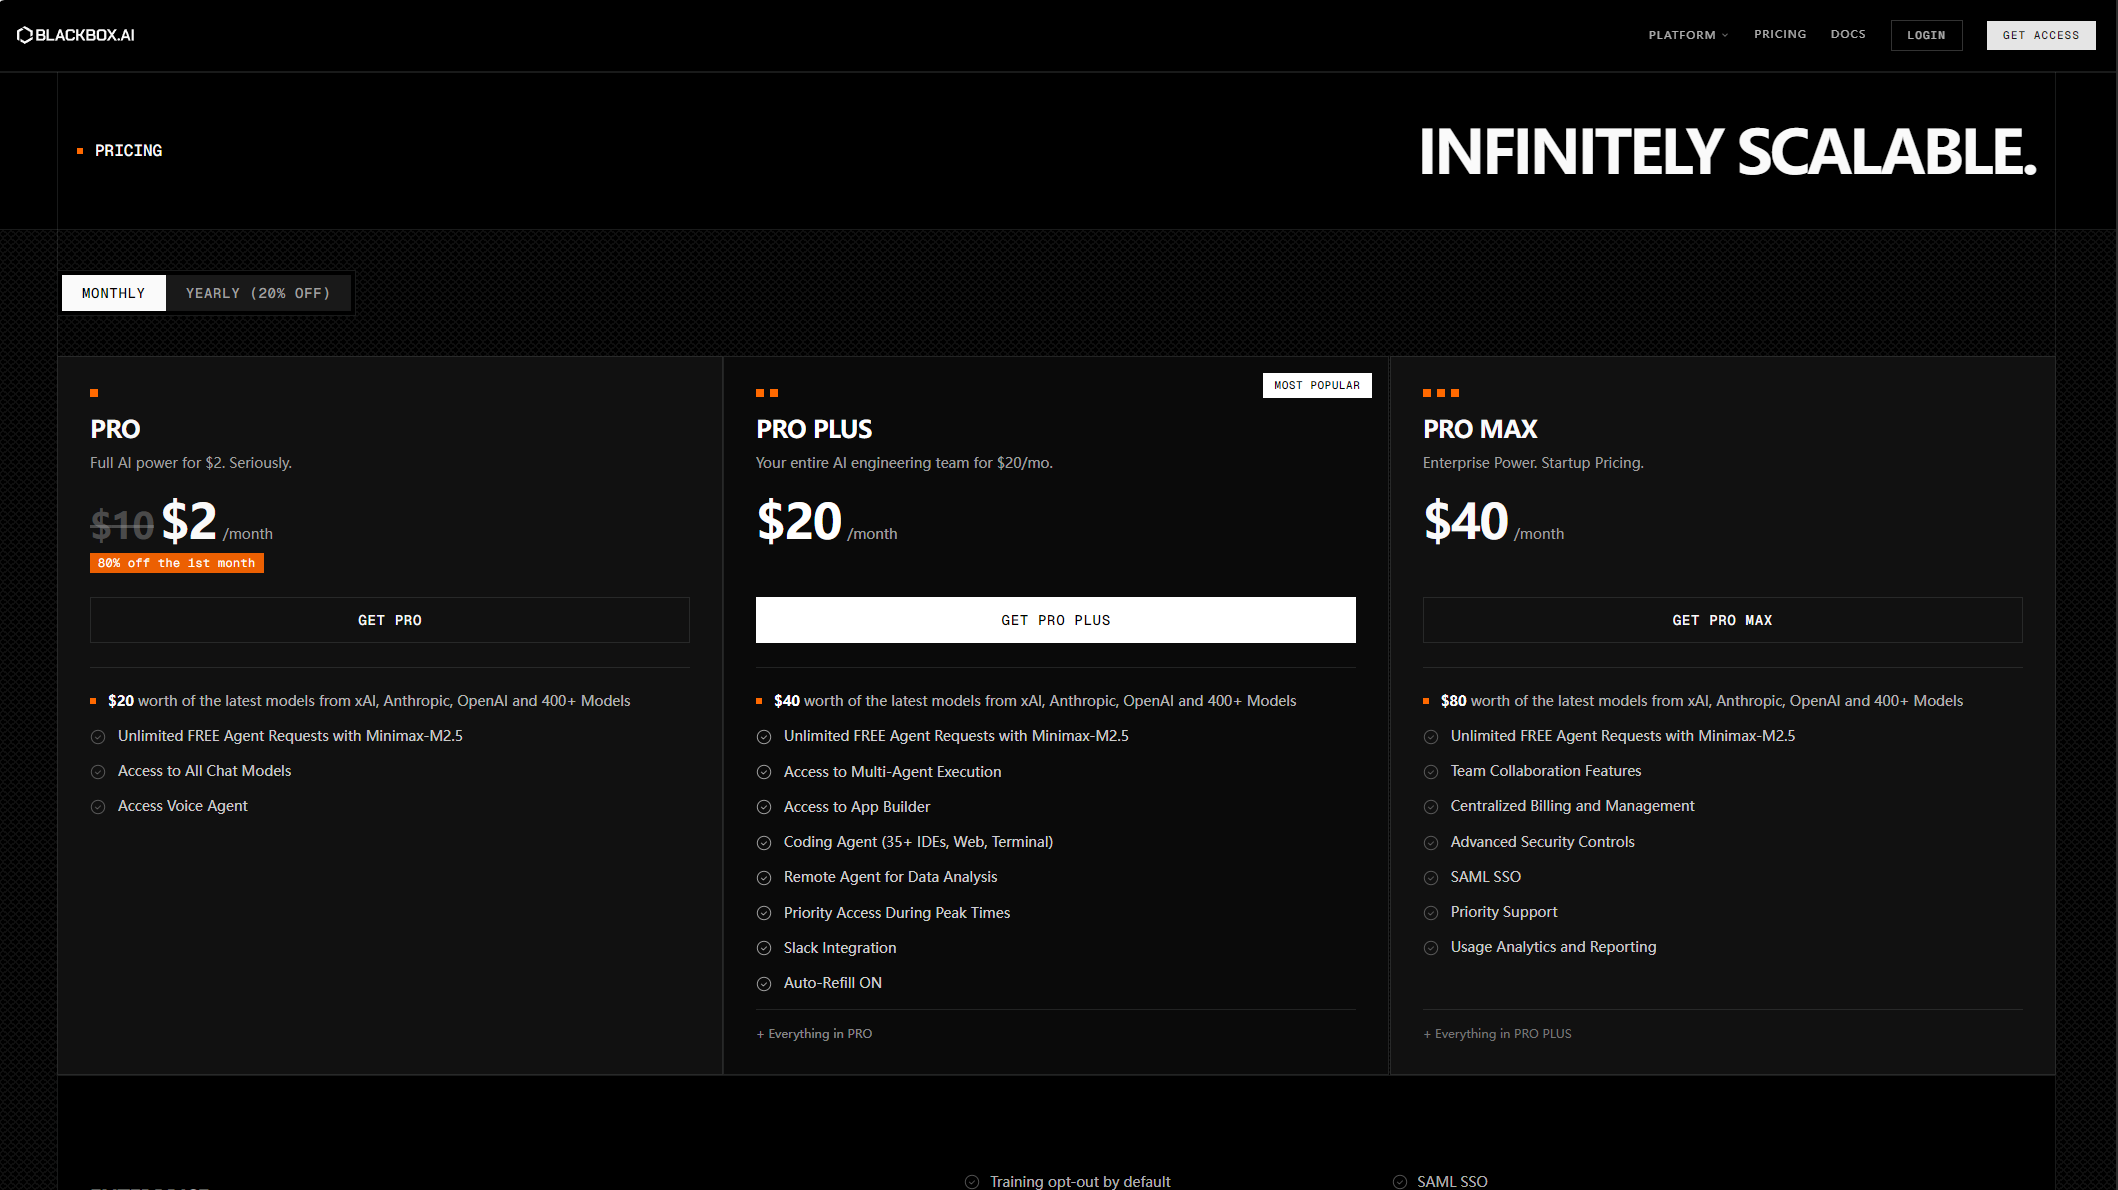Click the BLACKBOX.AI hexagon logo icon
This screenshot has width=2118, height=1190.
(x=25, y=35)
